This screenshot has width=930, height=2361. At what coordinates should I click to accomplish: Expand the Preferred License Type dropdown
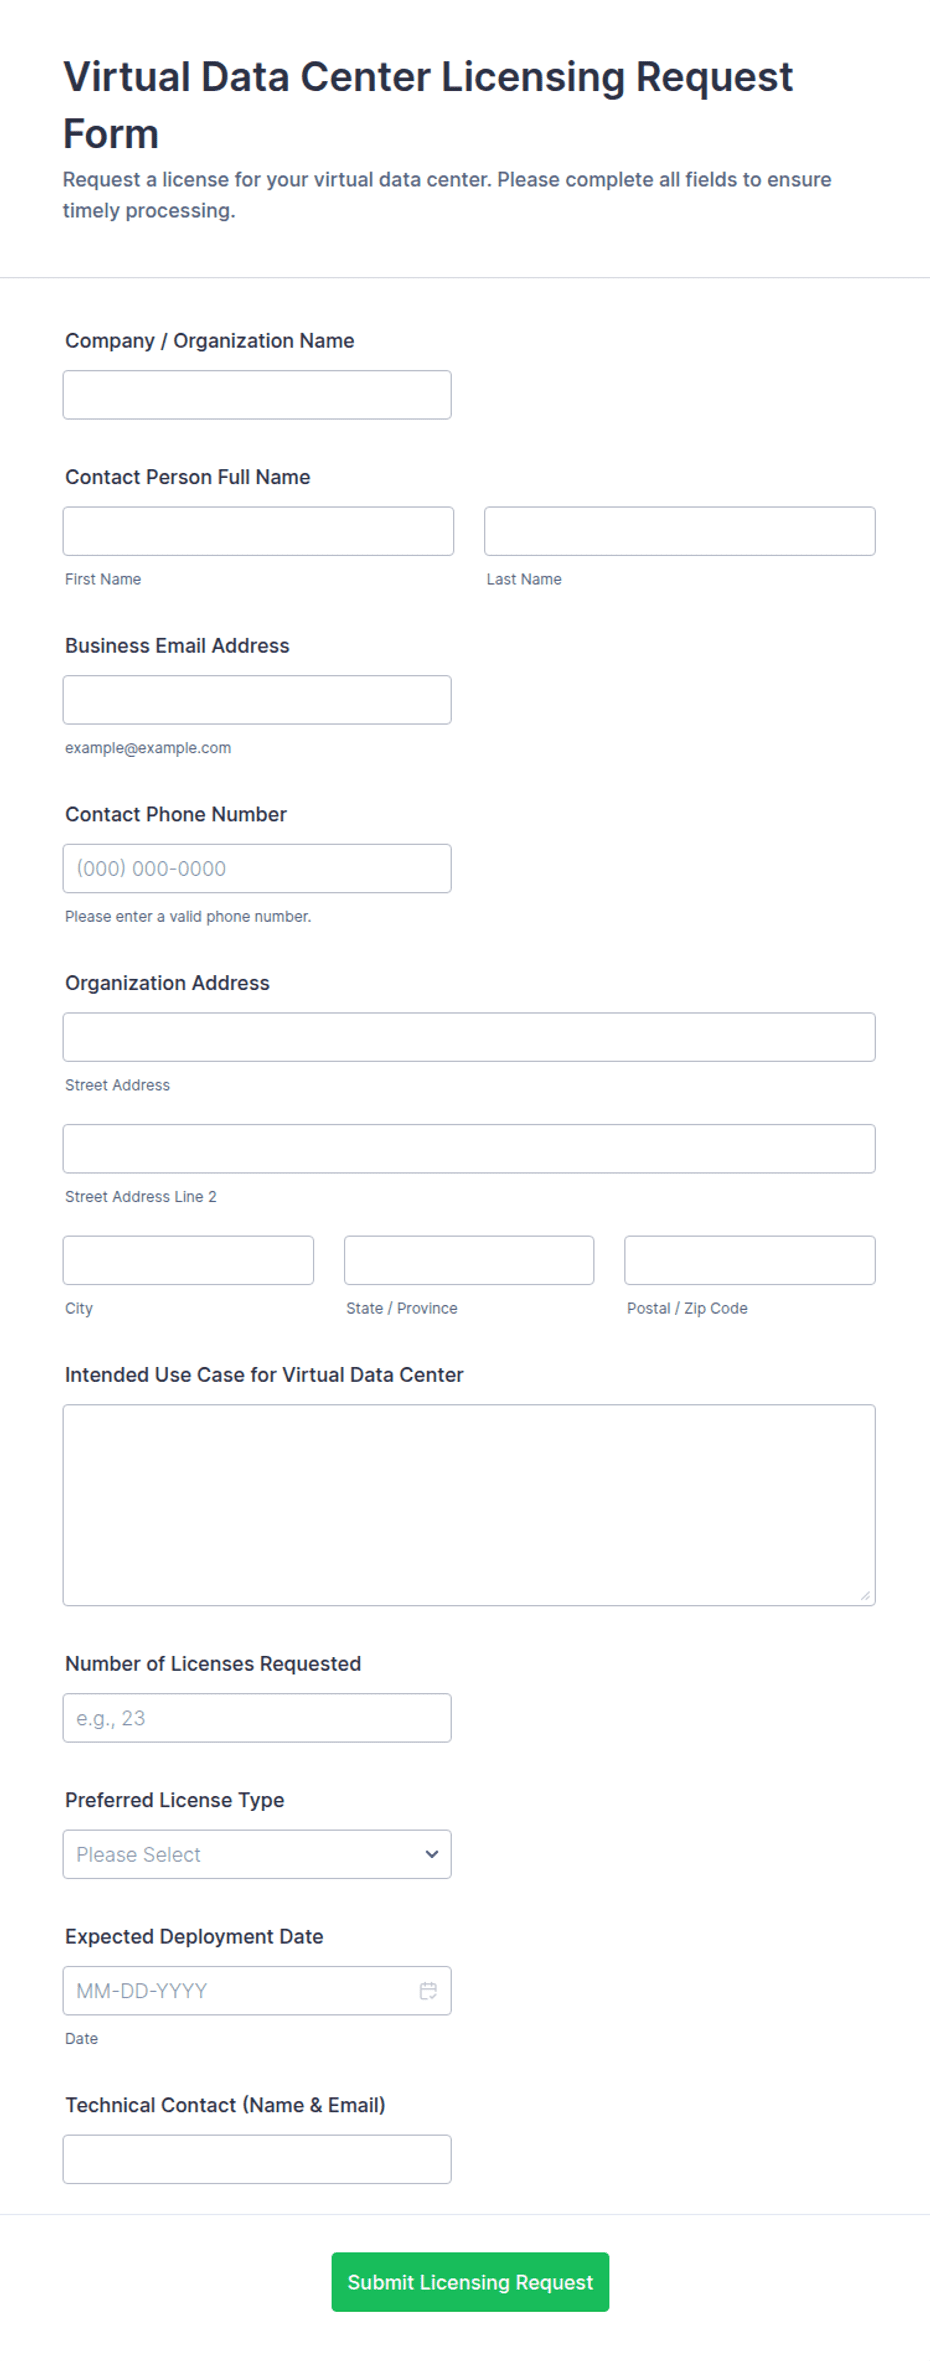[257, 1854]
